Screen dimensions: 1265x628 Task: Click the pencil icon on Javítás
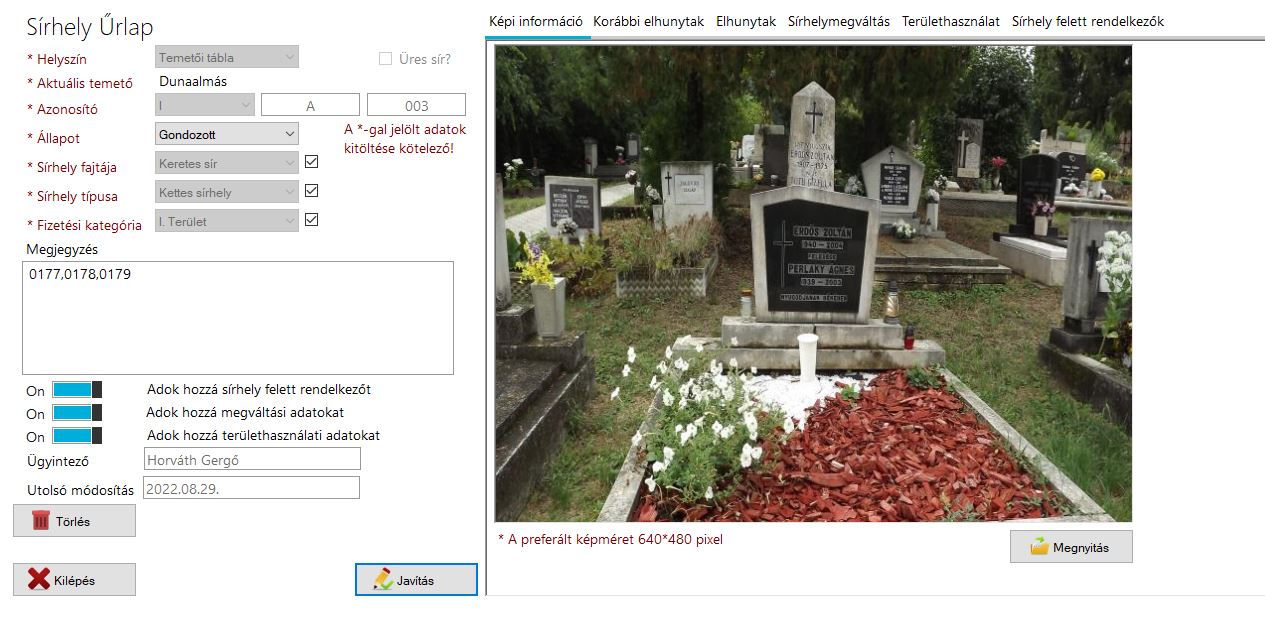tap(383, 580)
